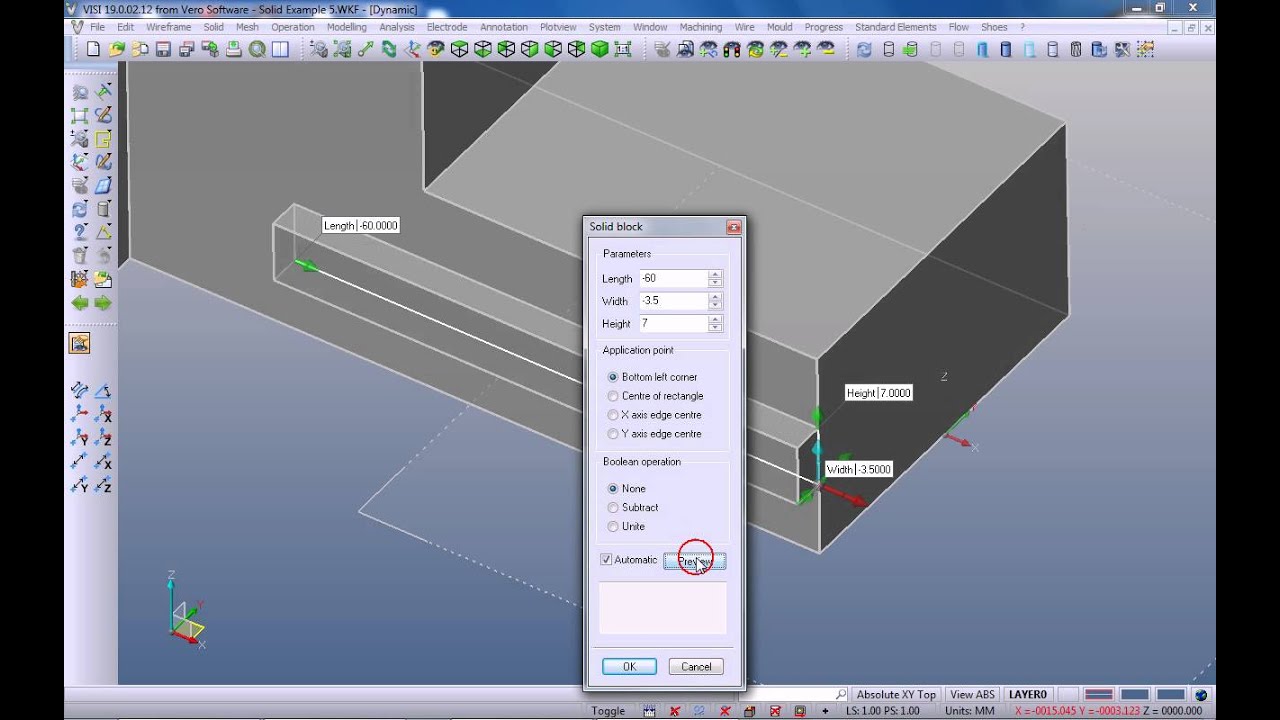This screenshot has width=1280, height=720.
Task: Close the Solid block dialog
Action: tap(733, 227)
